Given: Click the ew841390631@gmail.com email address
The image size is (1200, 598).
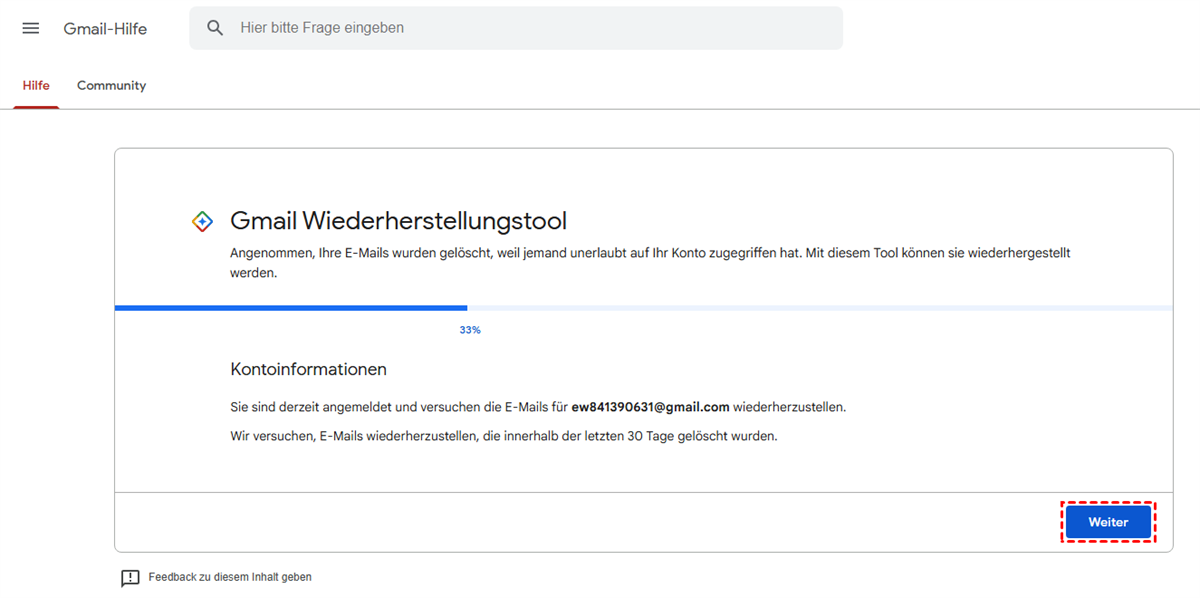Looking at the screenshot, I should click(x=650, y=408).
